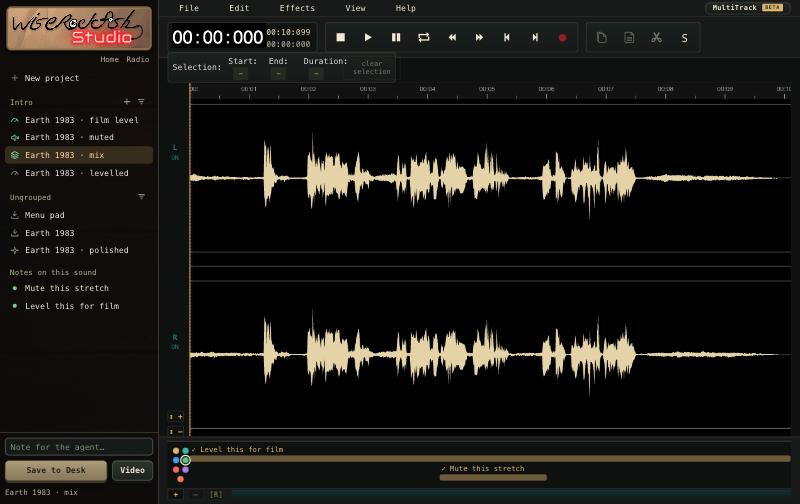
Task: Click the S (silence) toolbar button
Action: [x=684, y=38]
